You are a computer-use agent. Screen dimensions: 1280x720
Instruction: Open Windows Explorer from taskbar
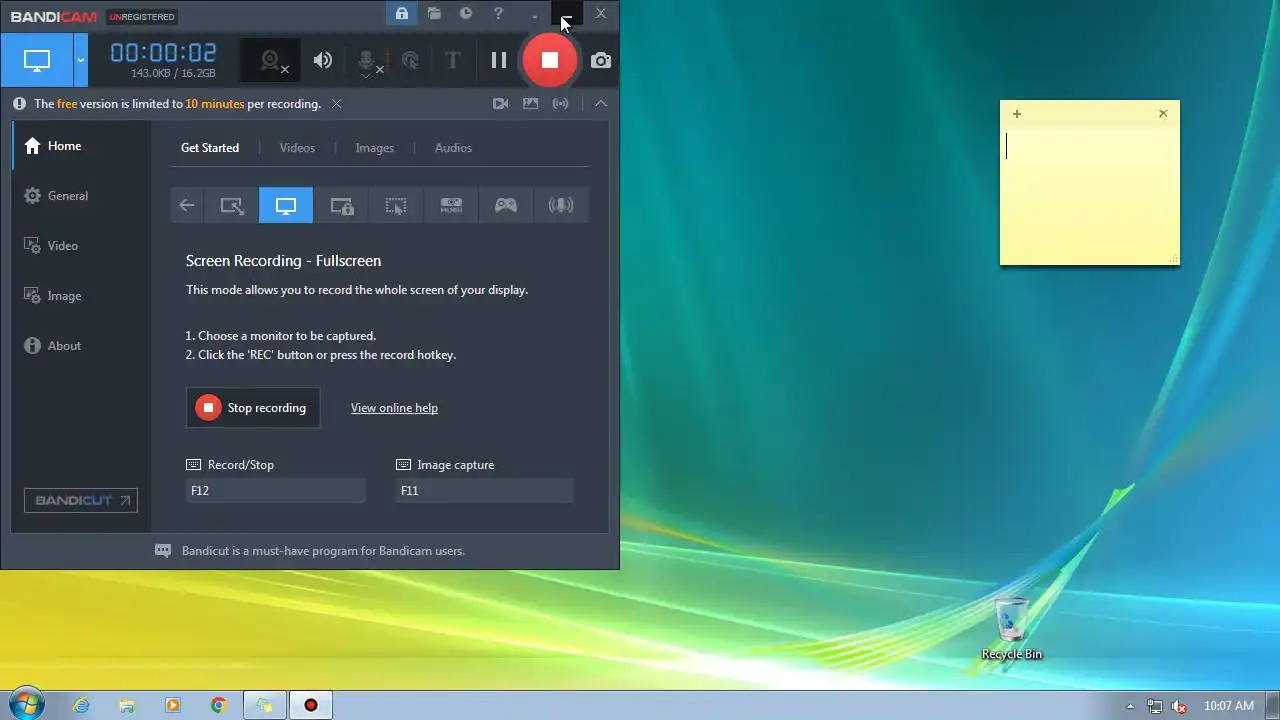tap(127, 705)
